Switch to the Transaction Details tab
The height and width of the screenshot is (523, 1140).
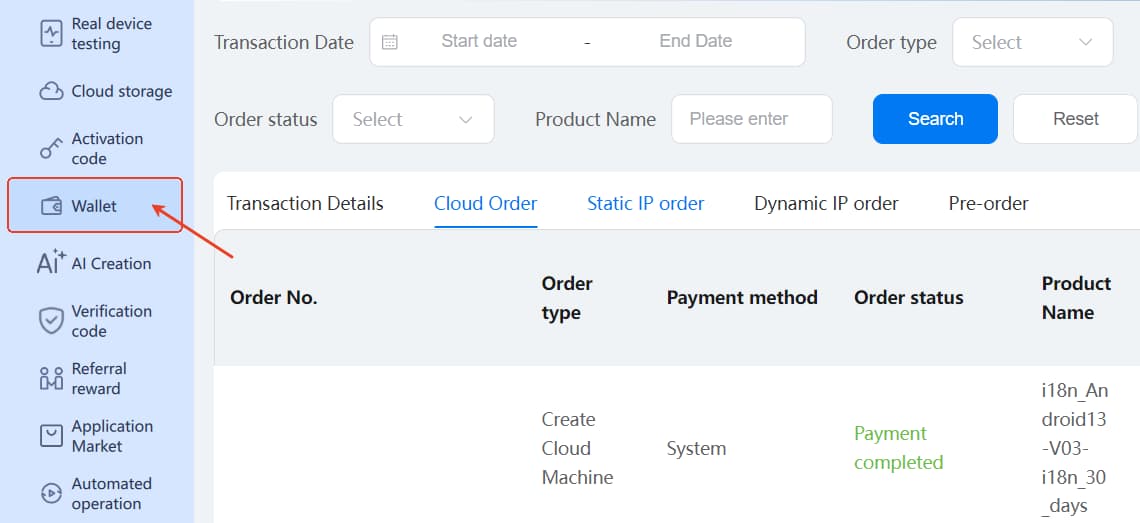[x=305, y=203]
